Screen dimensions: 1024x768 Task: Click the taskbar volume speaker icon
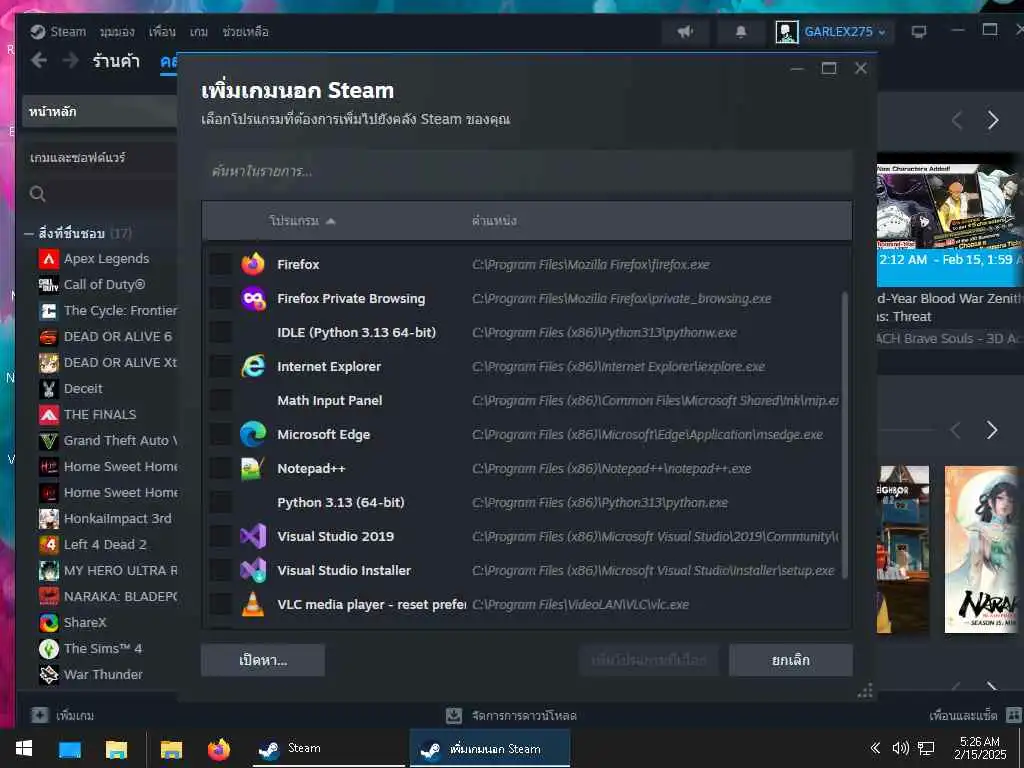901,748
